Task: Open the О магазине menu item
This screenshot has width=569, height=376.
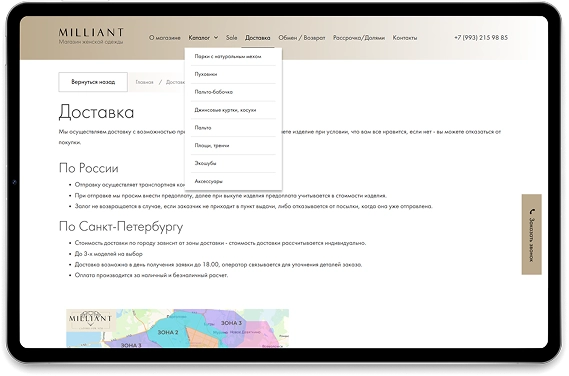Action: tap(164, 38)
